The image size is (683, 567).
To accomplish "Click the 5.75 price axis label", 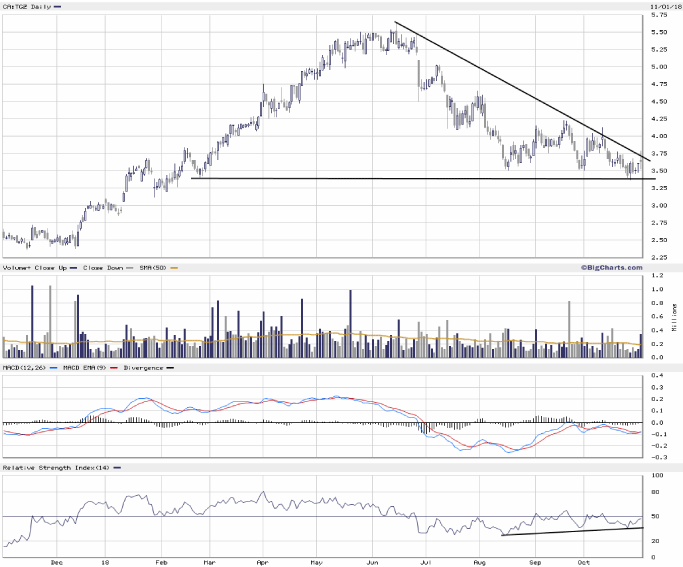I will tap(660, 15).
